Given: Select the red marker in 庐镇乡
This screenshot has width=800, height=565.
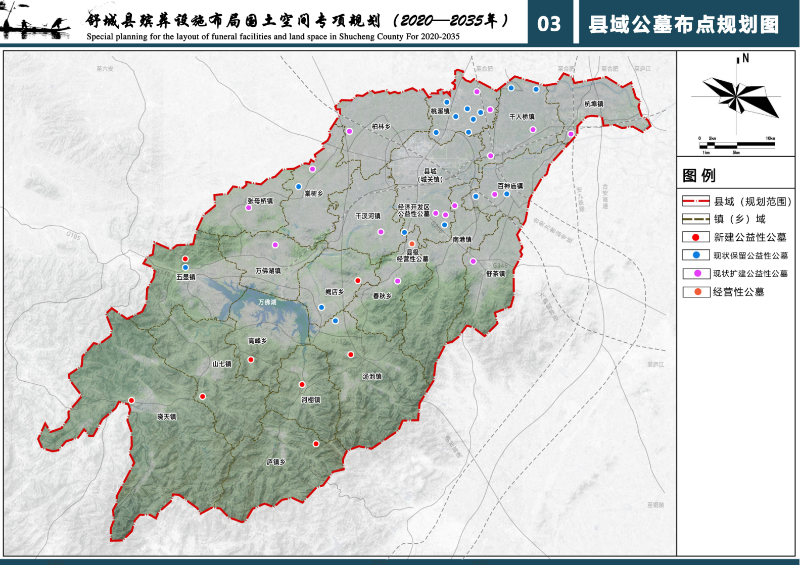Looking at the screenshot, I should (316, 443).
